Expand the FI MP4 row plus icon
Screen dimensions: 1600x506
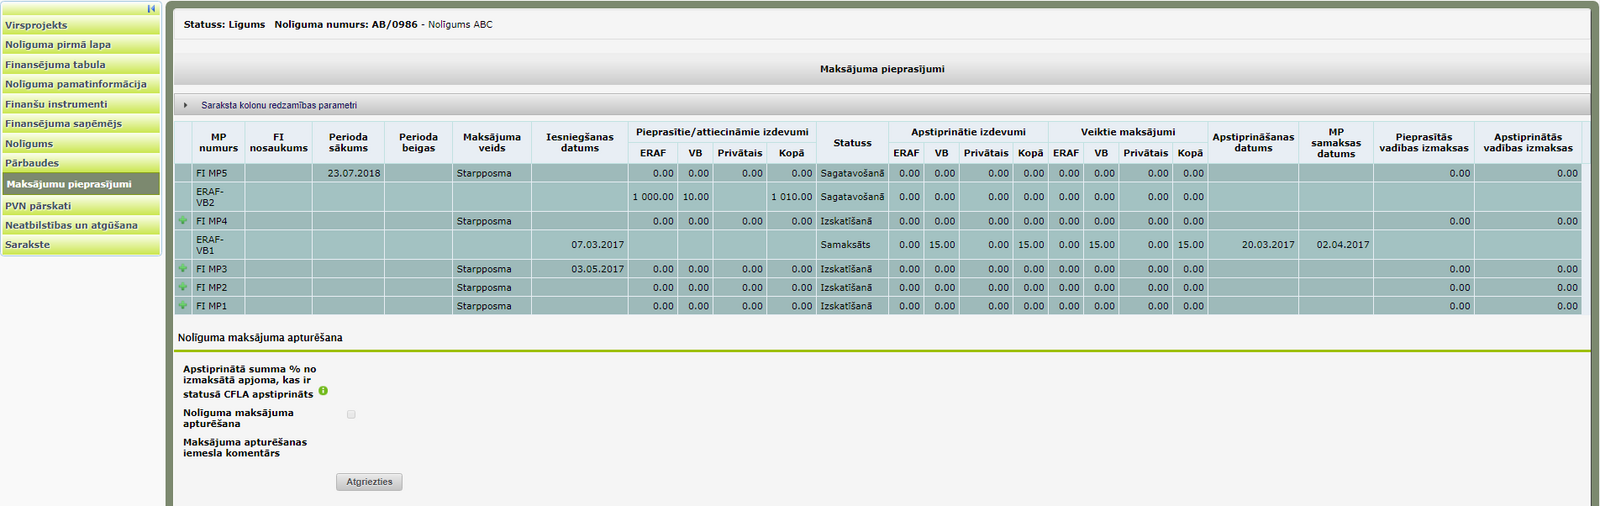click(183, 221)
